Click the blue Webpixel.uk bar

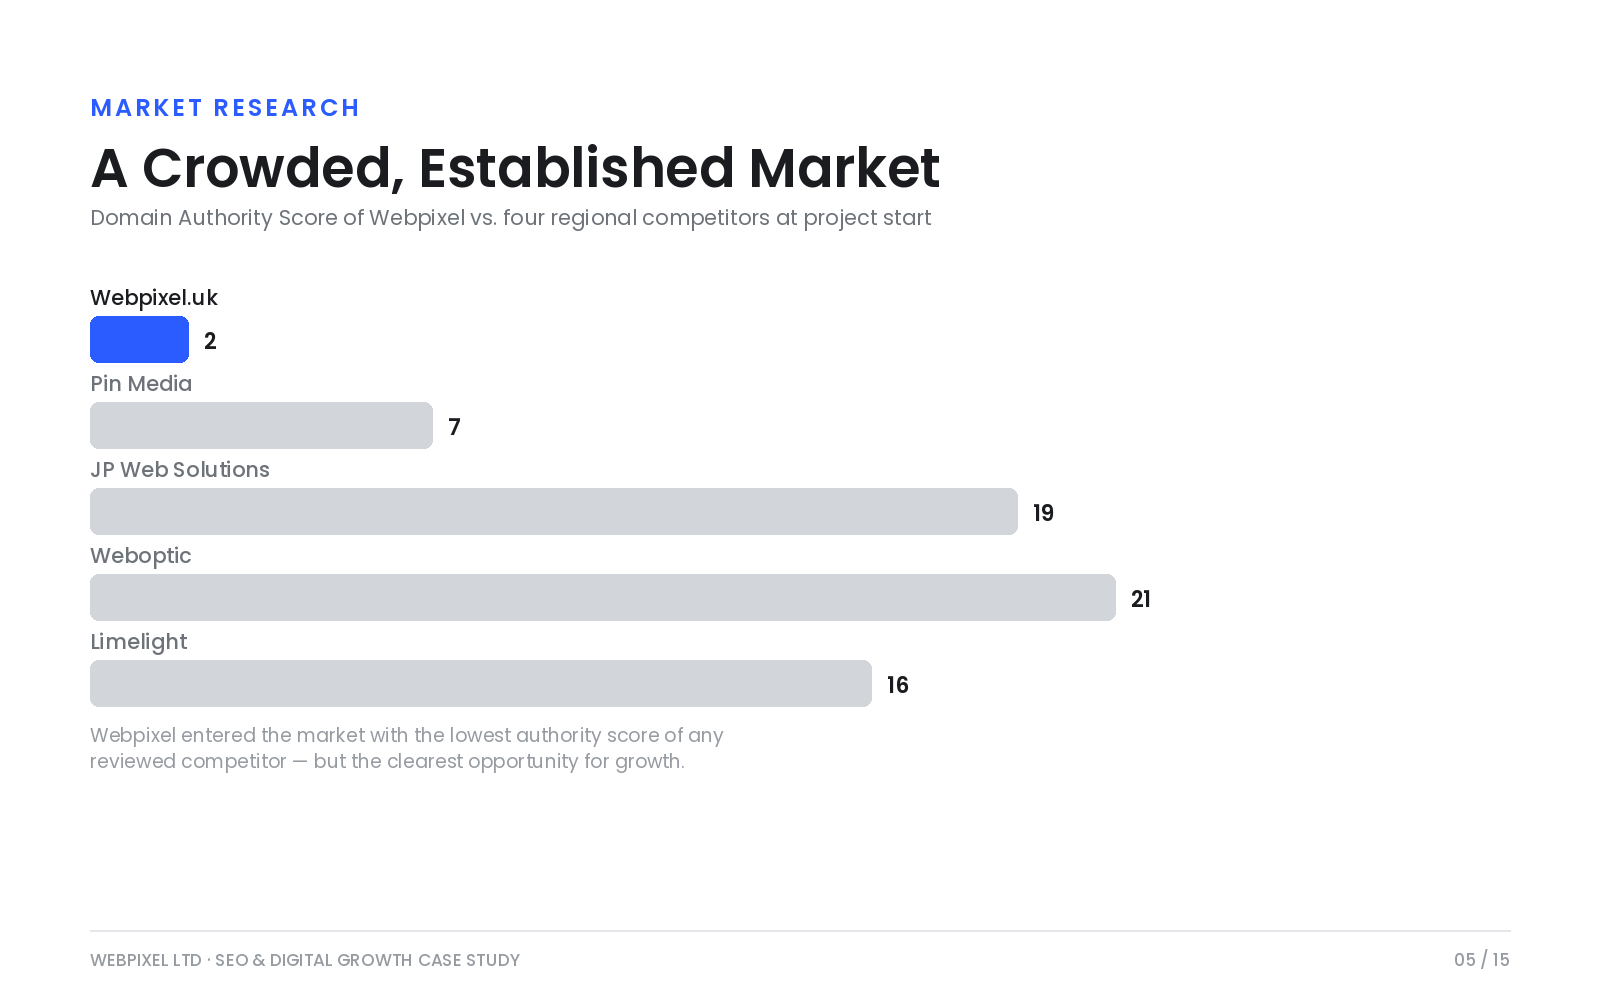coord(139,339)
